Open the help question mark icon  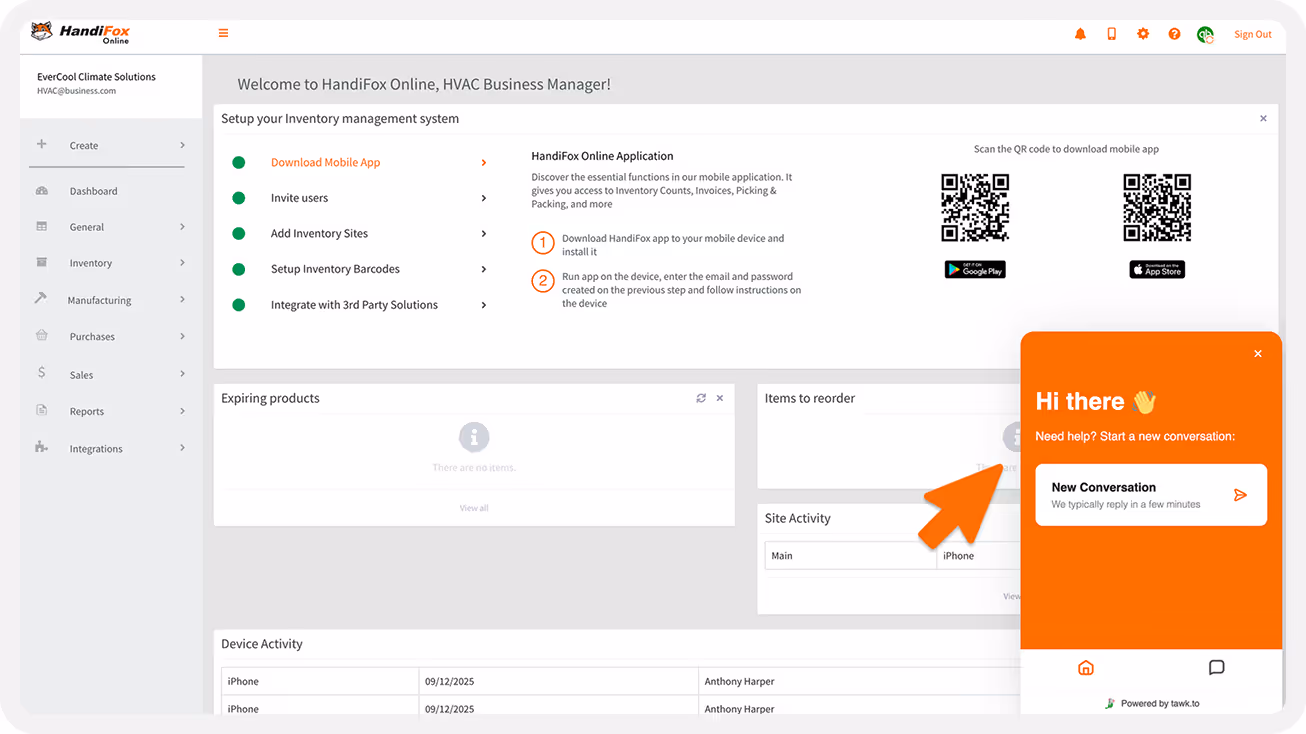tap(1174, 34)
